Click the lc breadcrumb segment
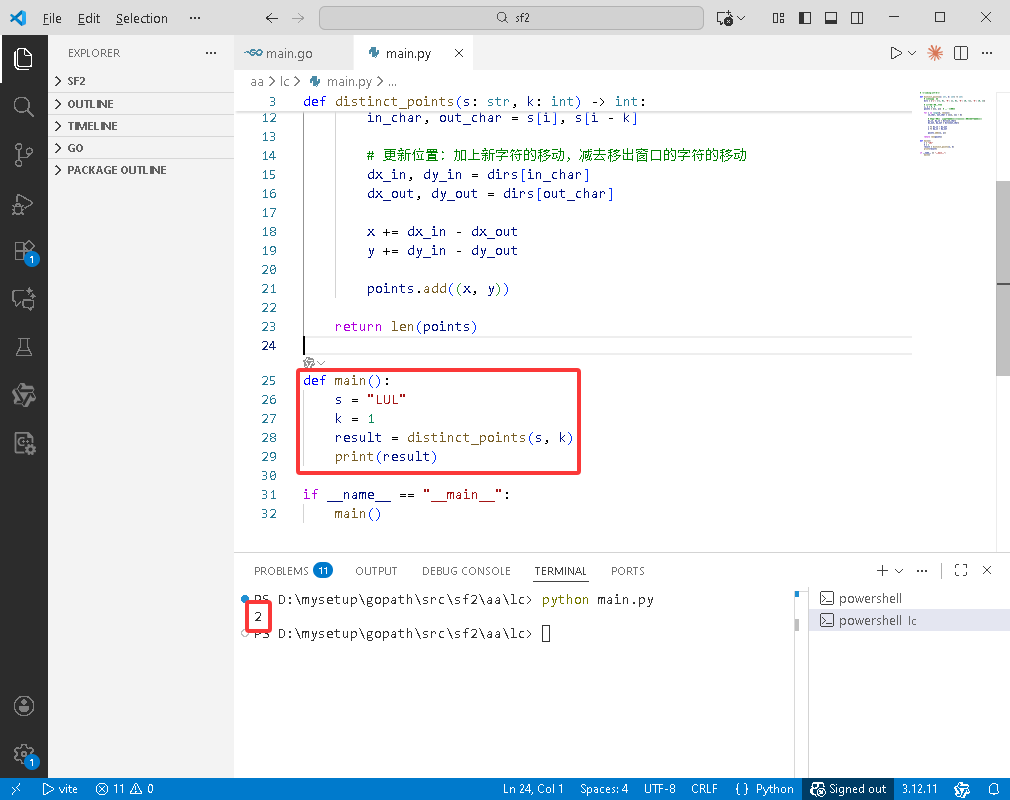Viewport: 1010px width, 800px height. point(284,81)
